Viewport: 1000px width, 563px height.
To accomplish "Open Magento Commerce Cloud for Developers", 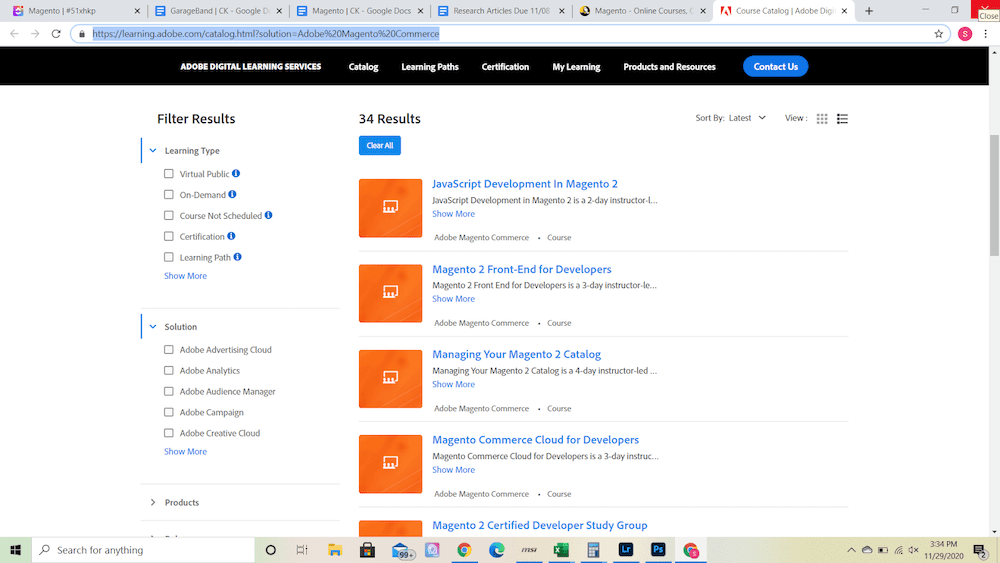I will (x=535, y=439).
